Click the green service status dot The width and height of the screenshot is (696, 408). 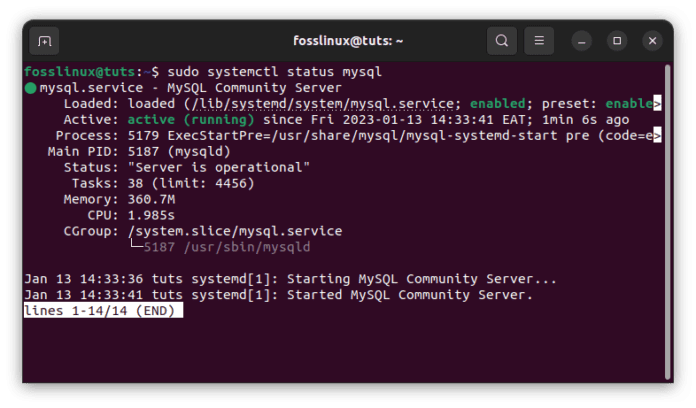tap(30, 88)
